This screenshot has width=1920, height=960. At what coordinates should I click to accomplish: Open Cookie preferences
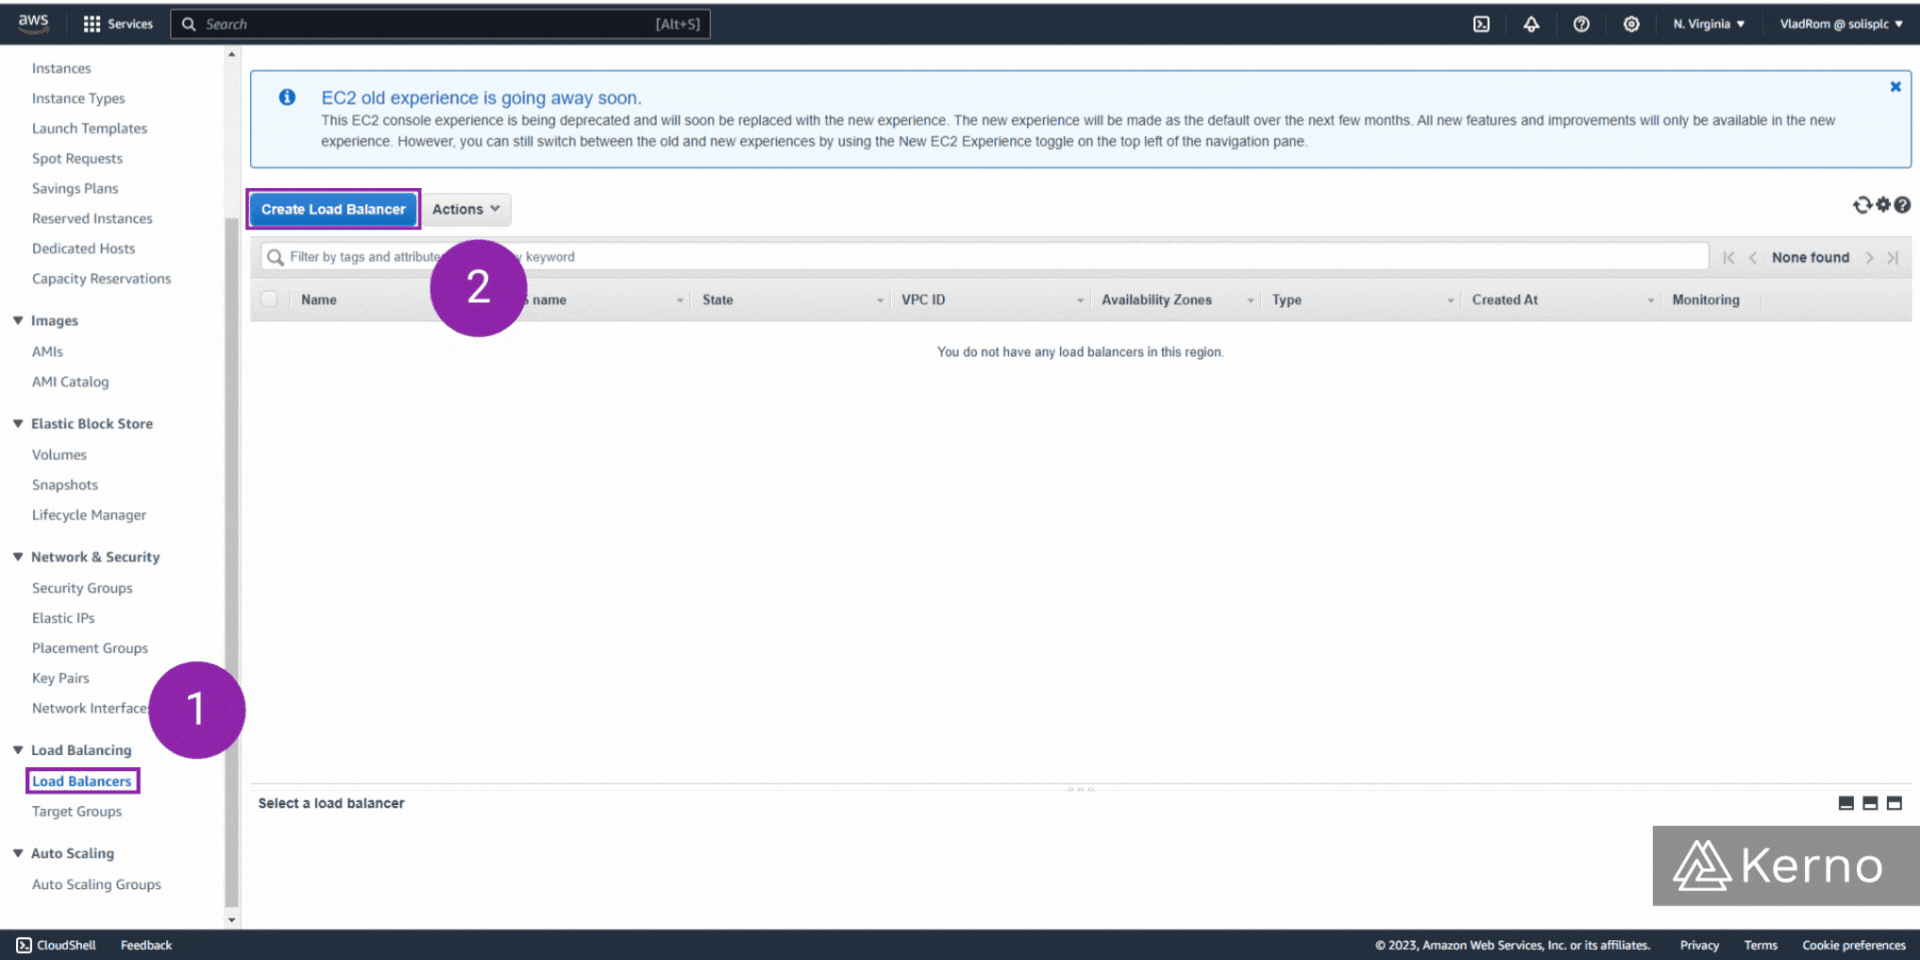(x=1854, y=945)
